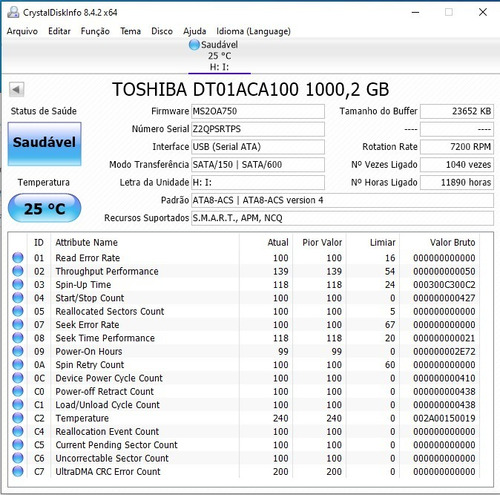The height and width of the screenshot is (495, 500).
Task: Open the Arquivo menu
Action: pyautogui.click(x=22, y=31)
